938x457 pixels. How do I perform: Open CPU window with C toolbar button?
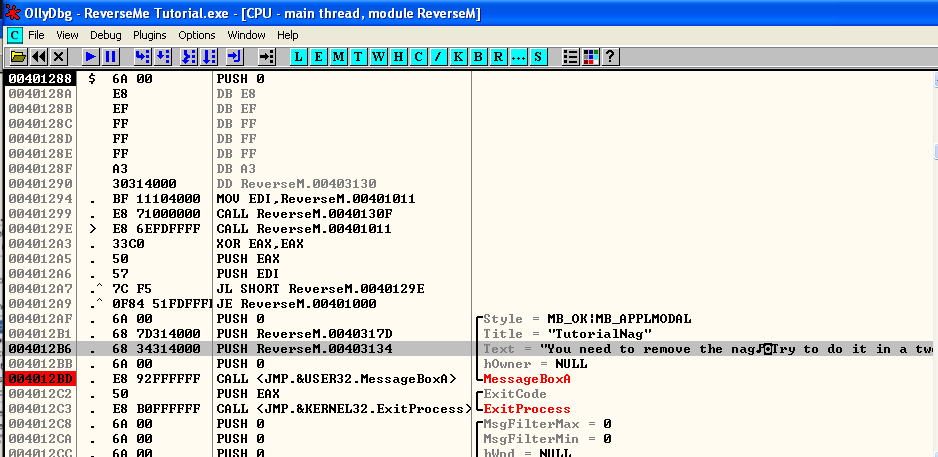click(x=419, y=57)
